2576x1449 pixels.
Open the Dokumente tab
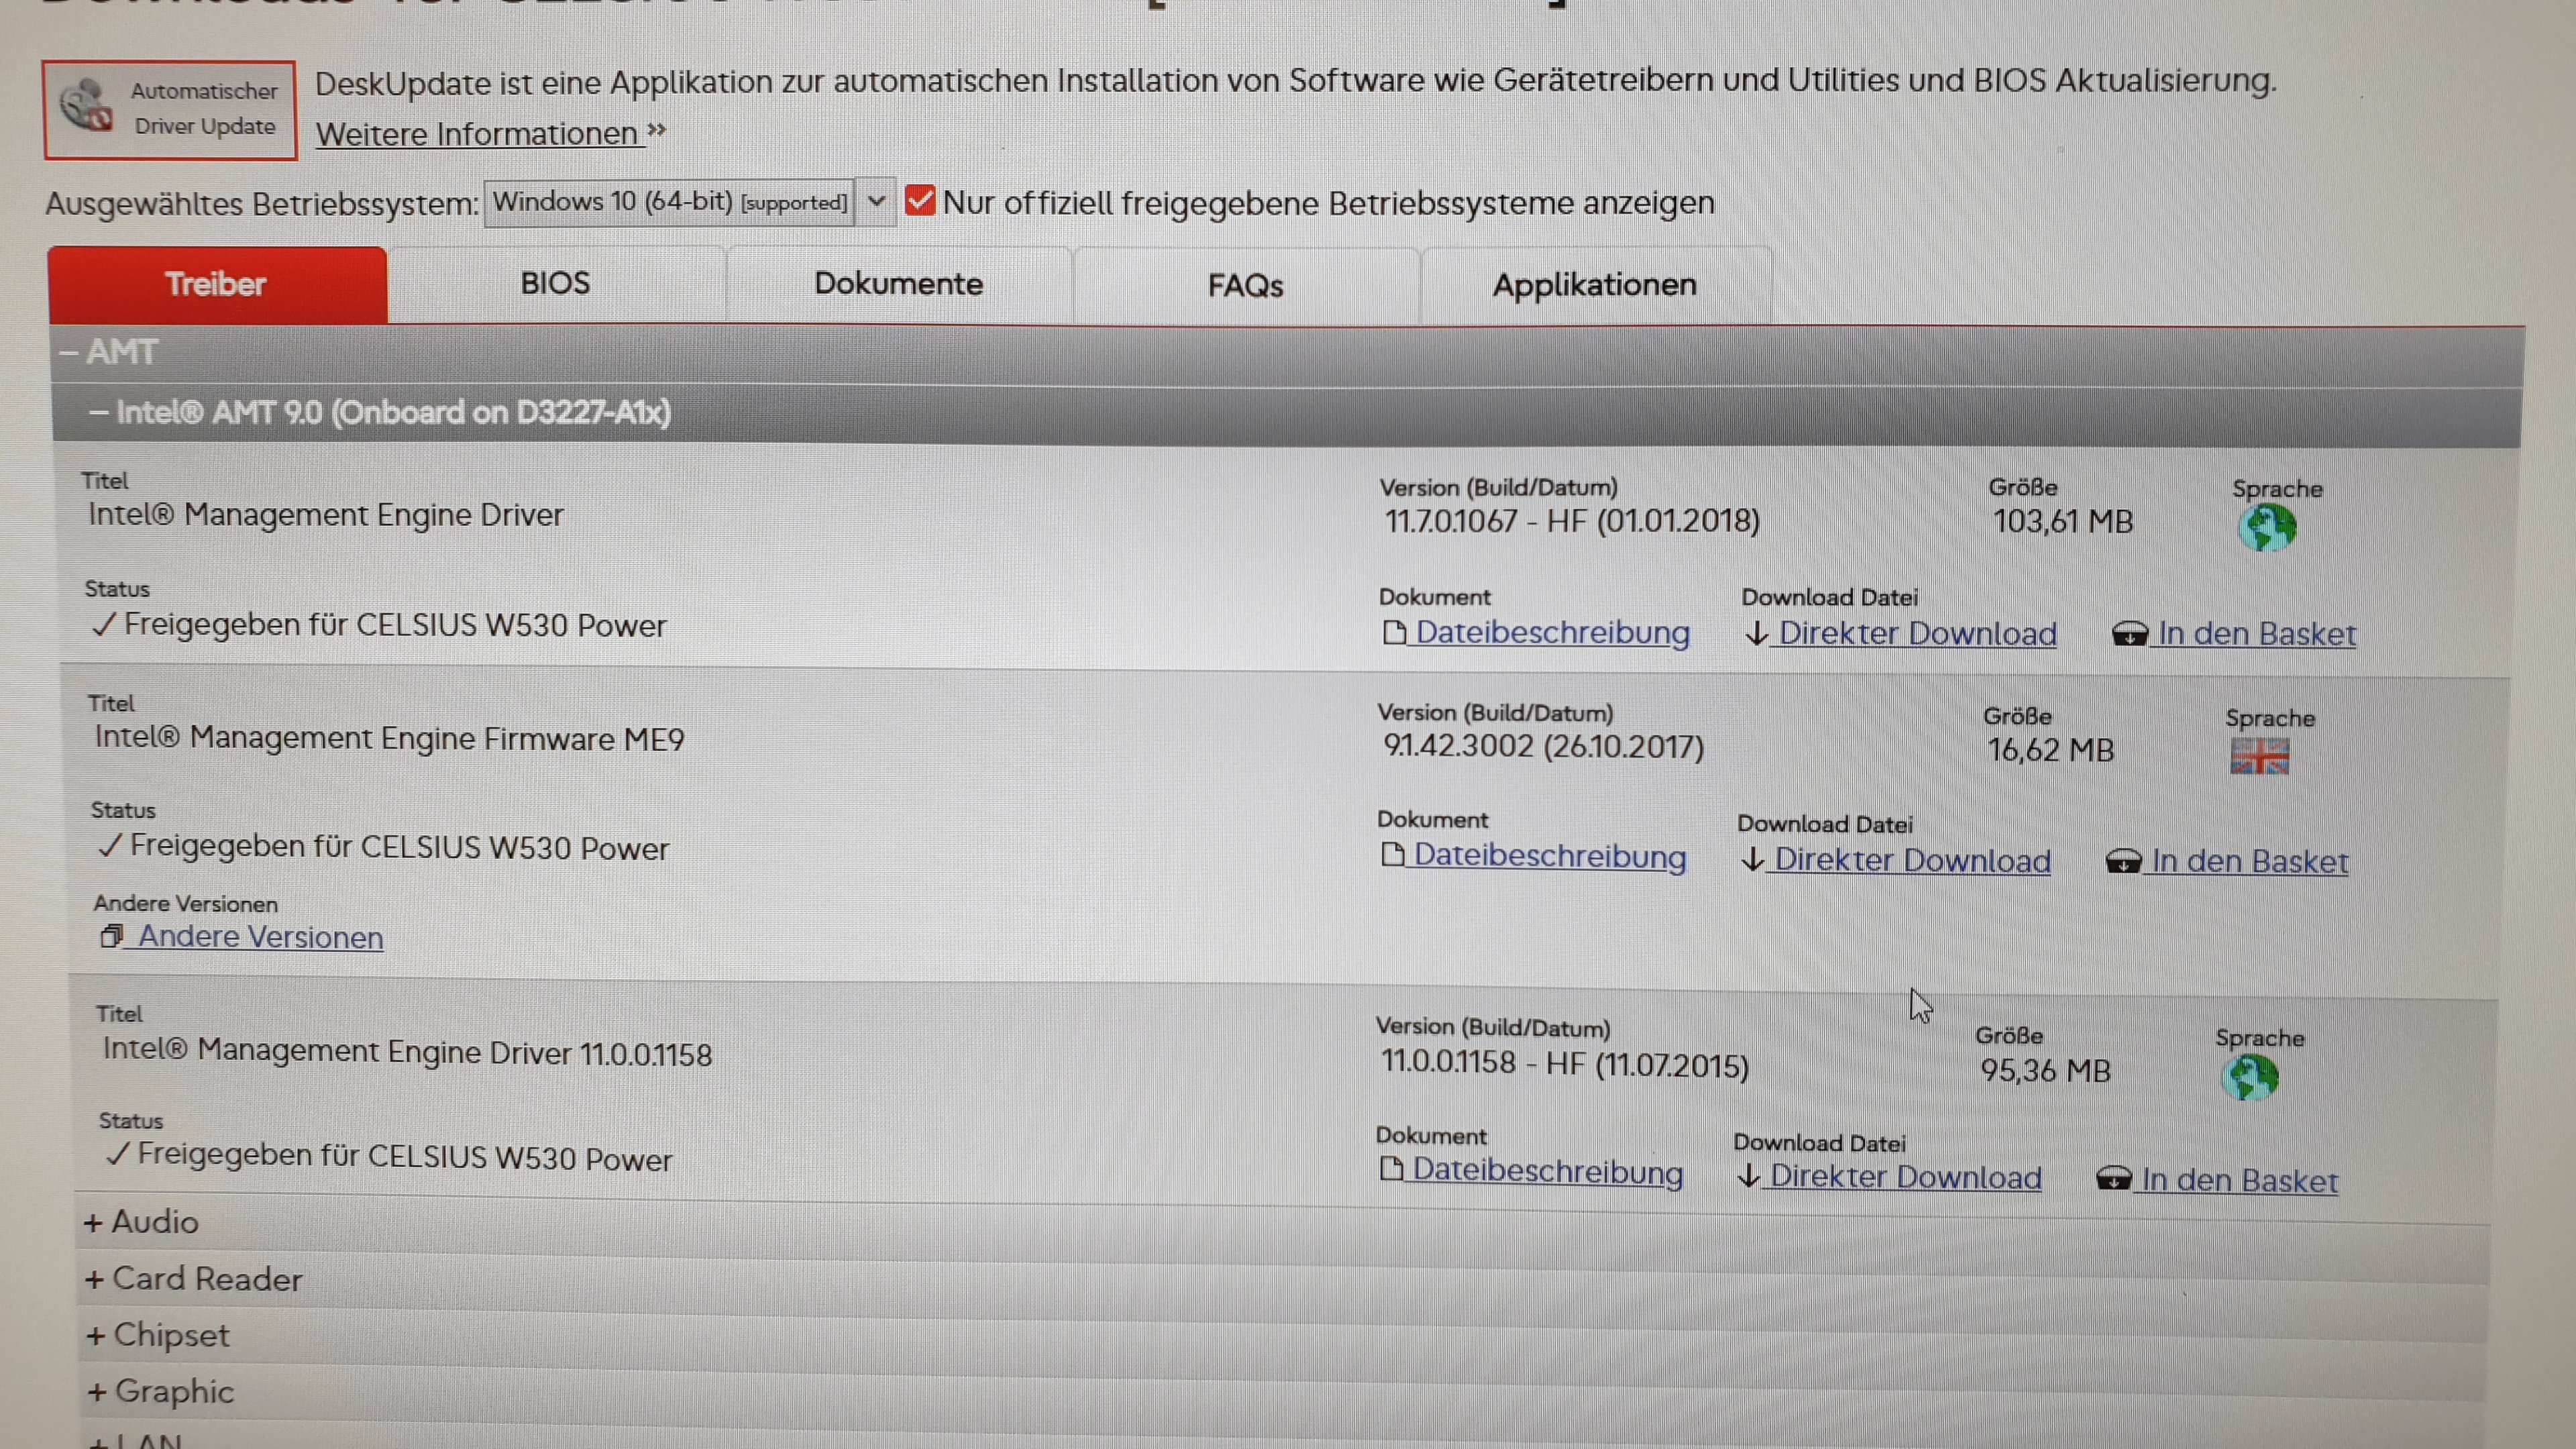click(898, 284)
